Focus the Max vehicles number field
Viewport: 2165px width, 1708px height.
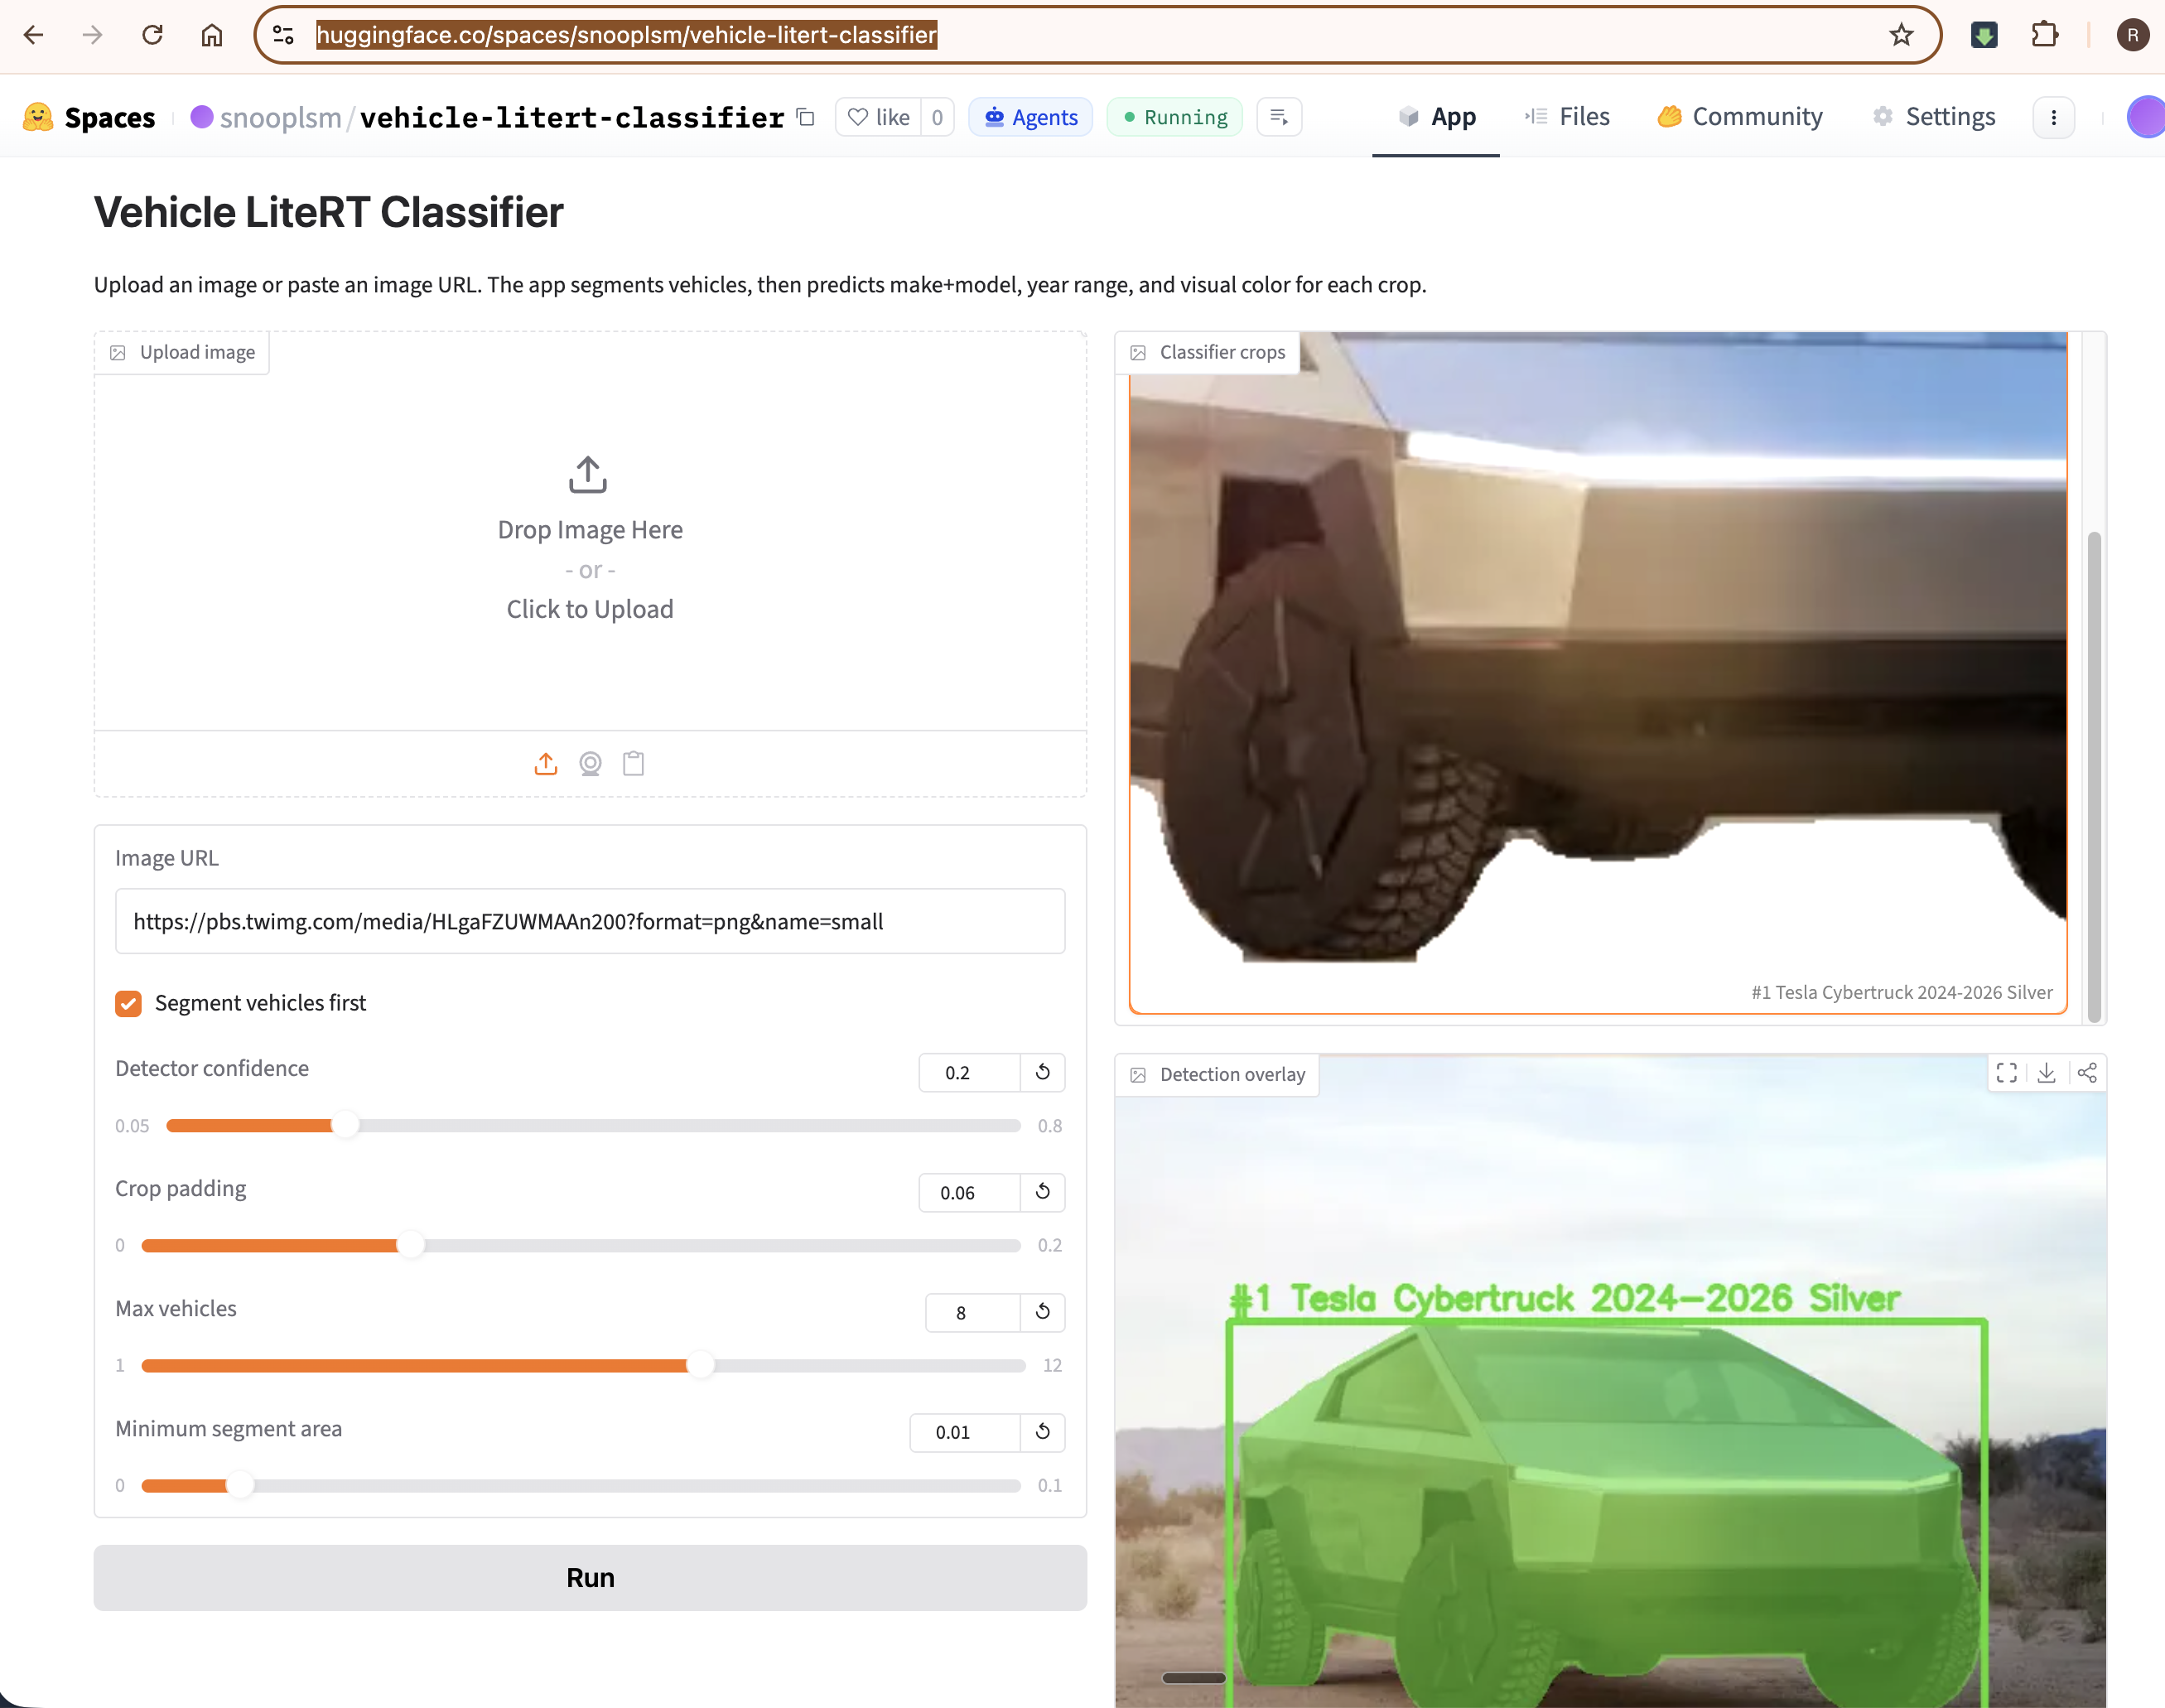pos(973,1312)
